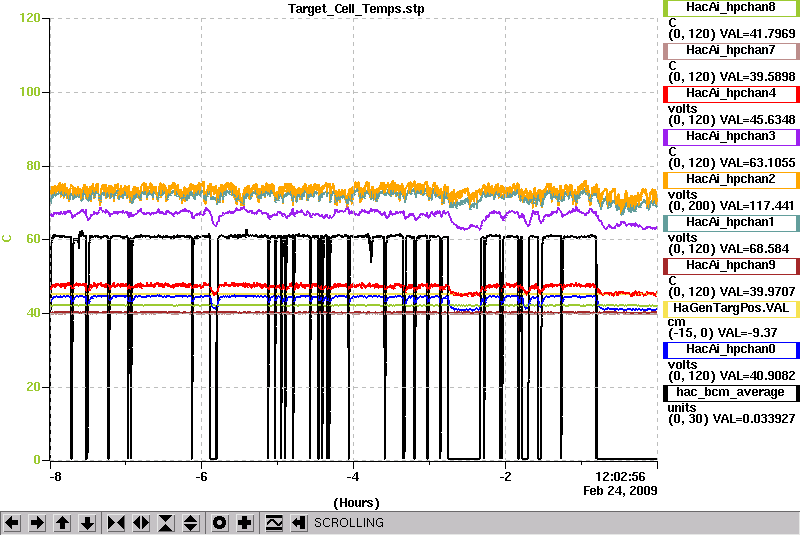
Task: Select the yellow HaGenTargPos.VAL legend
Action: (731, 309)
